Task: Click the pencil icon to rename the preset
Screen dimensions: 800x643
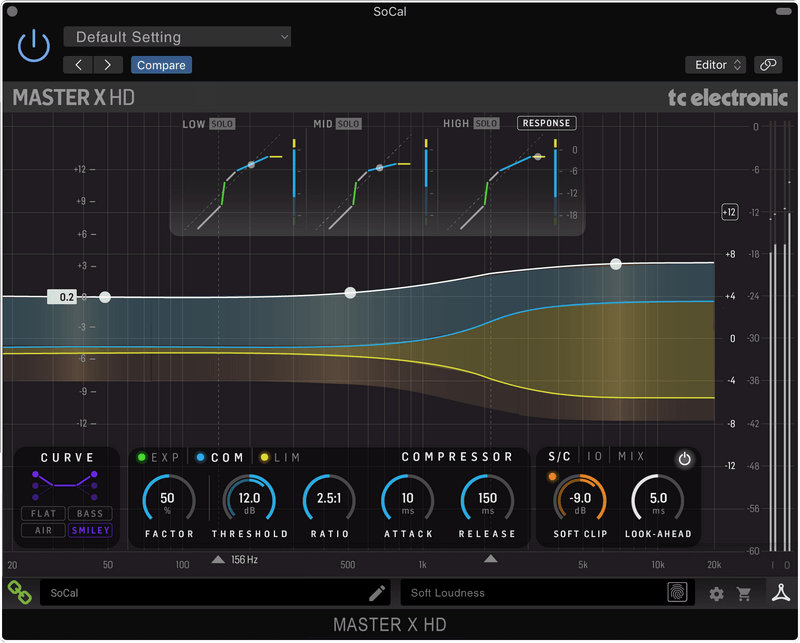Action: 376,592
